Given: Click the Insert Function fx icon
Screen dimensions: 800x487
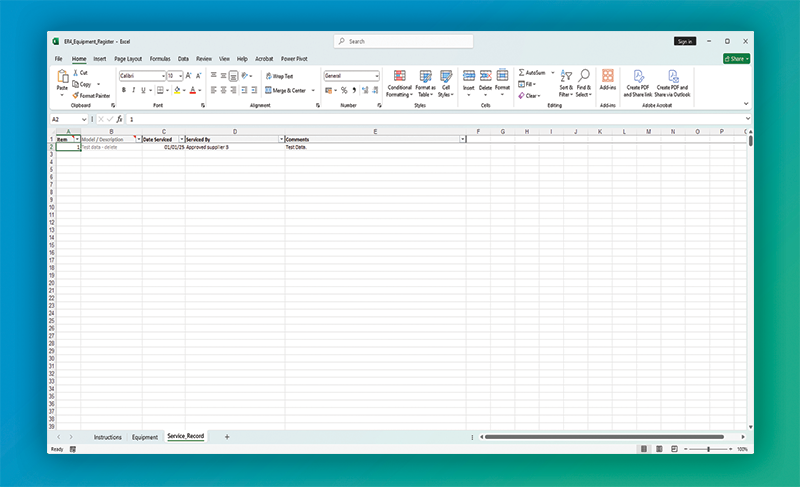Looking at the screenshot, I should (x=119, y=119).
